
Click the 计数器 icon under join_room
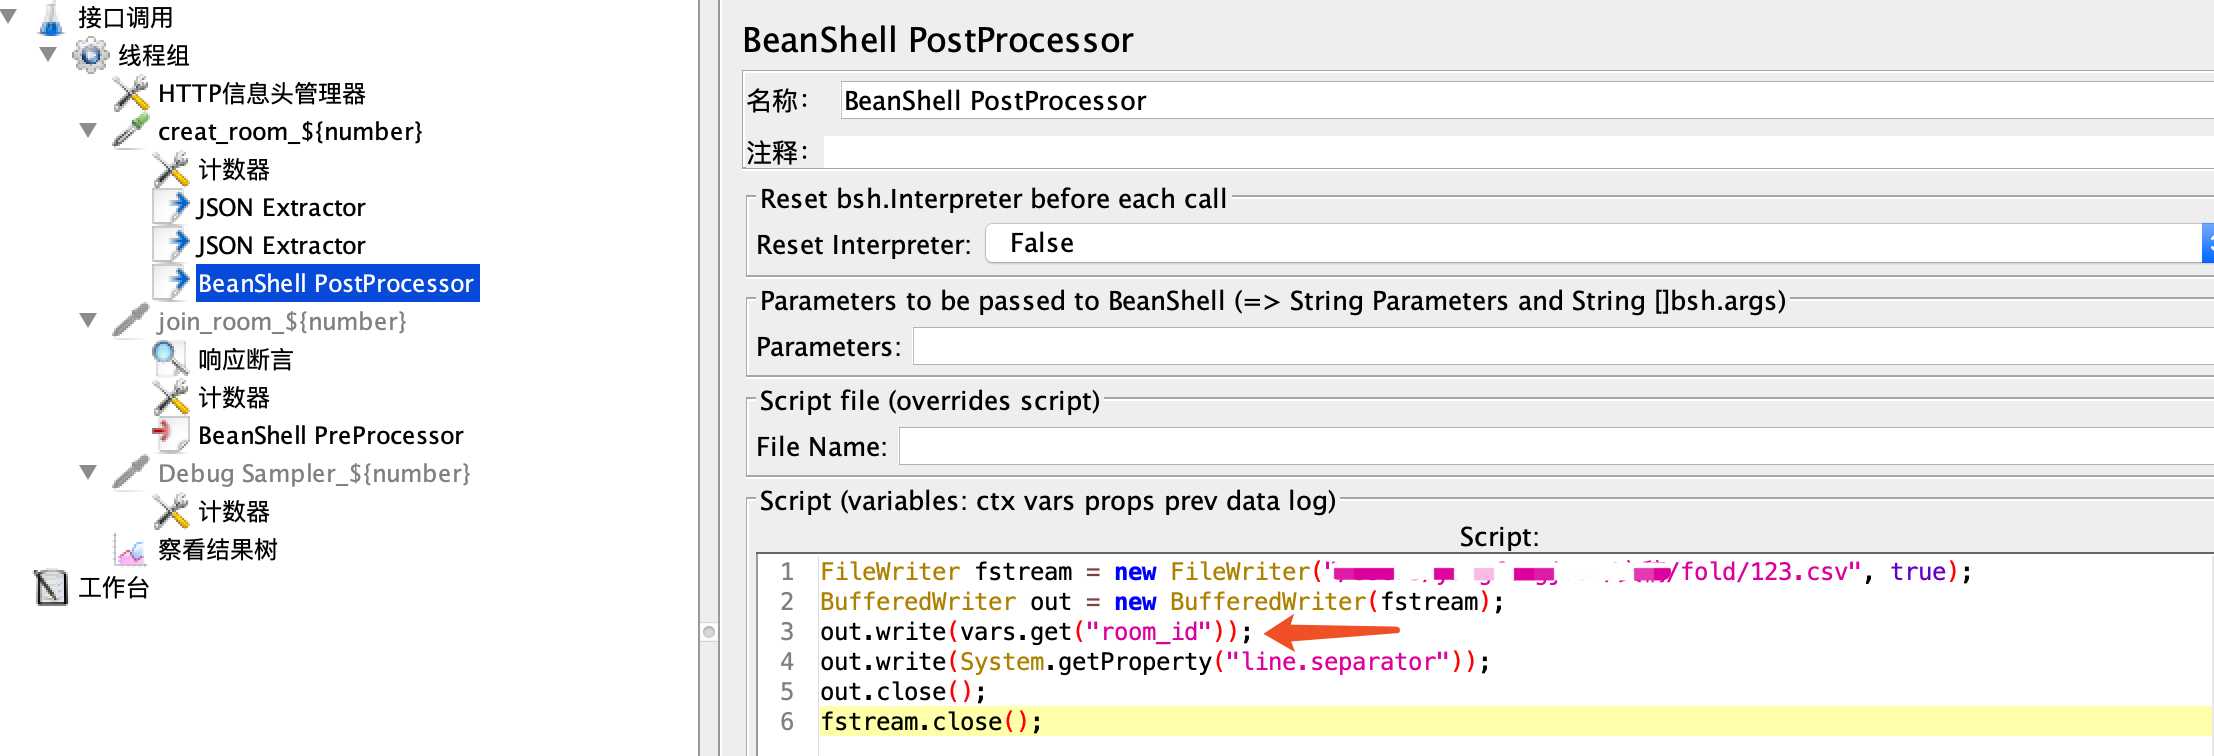point(171,397)
